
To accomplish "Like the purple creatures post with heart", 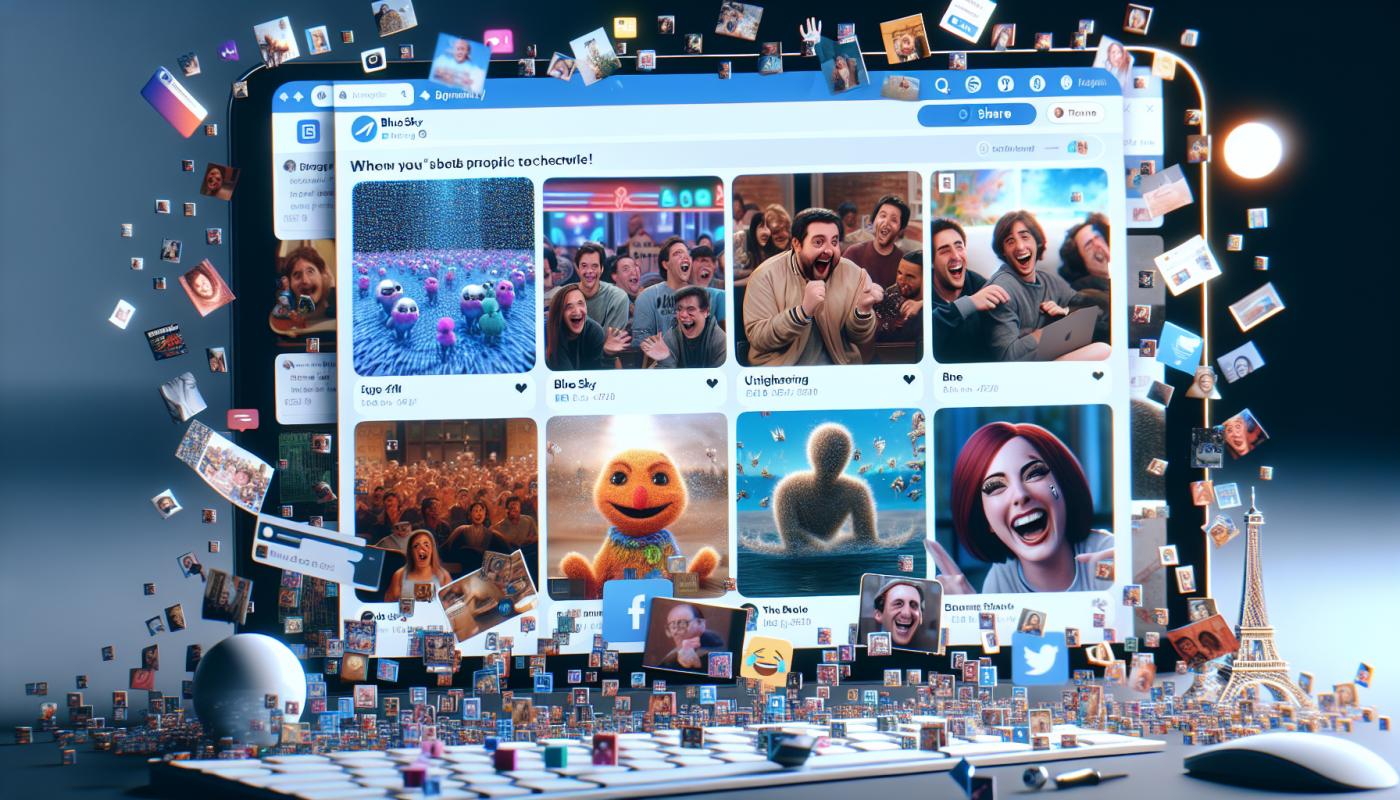I will [521, 388].
